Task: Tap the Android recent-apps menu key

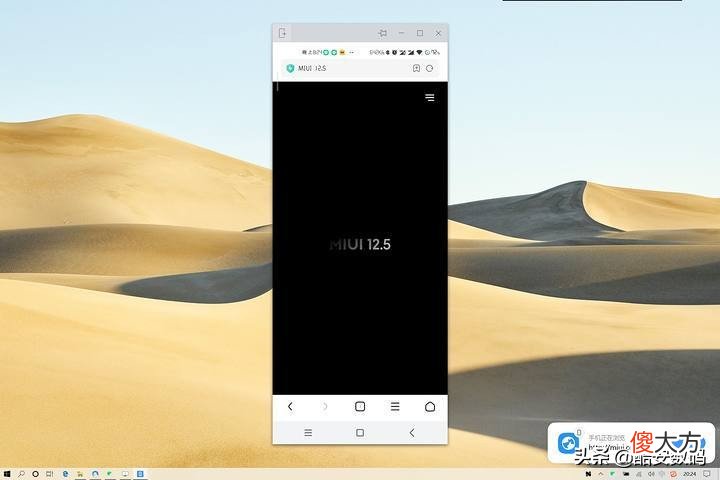Action: click(x=308, y=433)
